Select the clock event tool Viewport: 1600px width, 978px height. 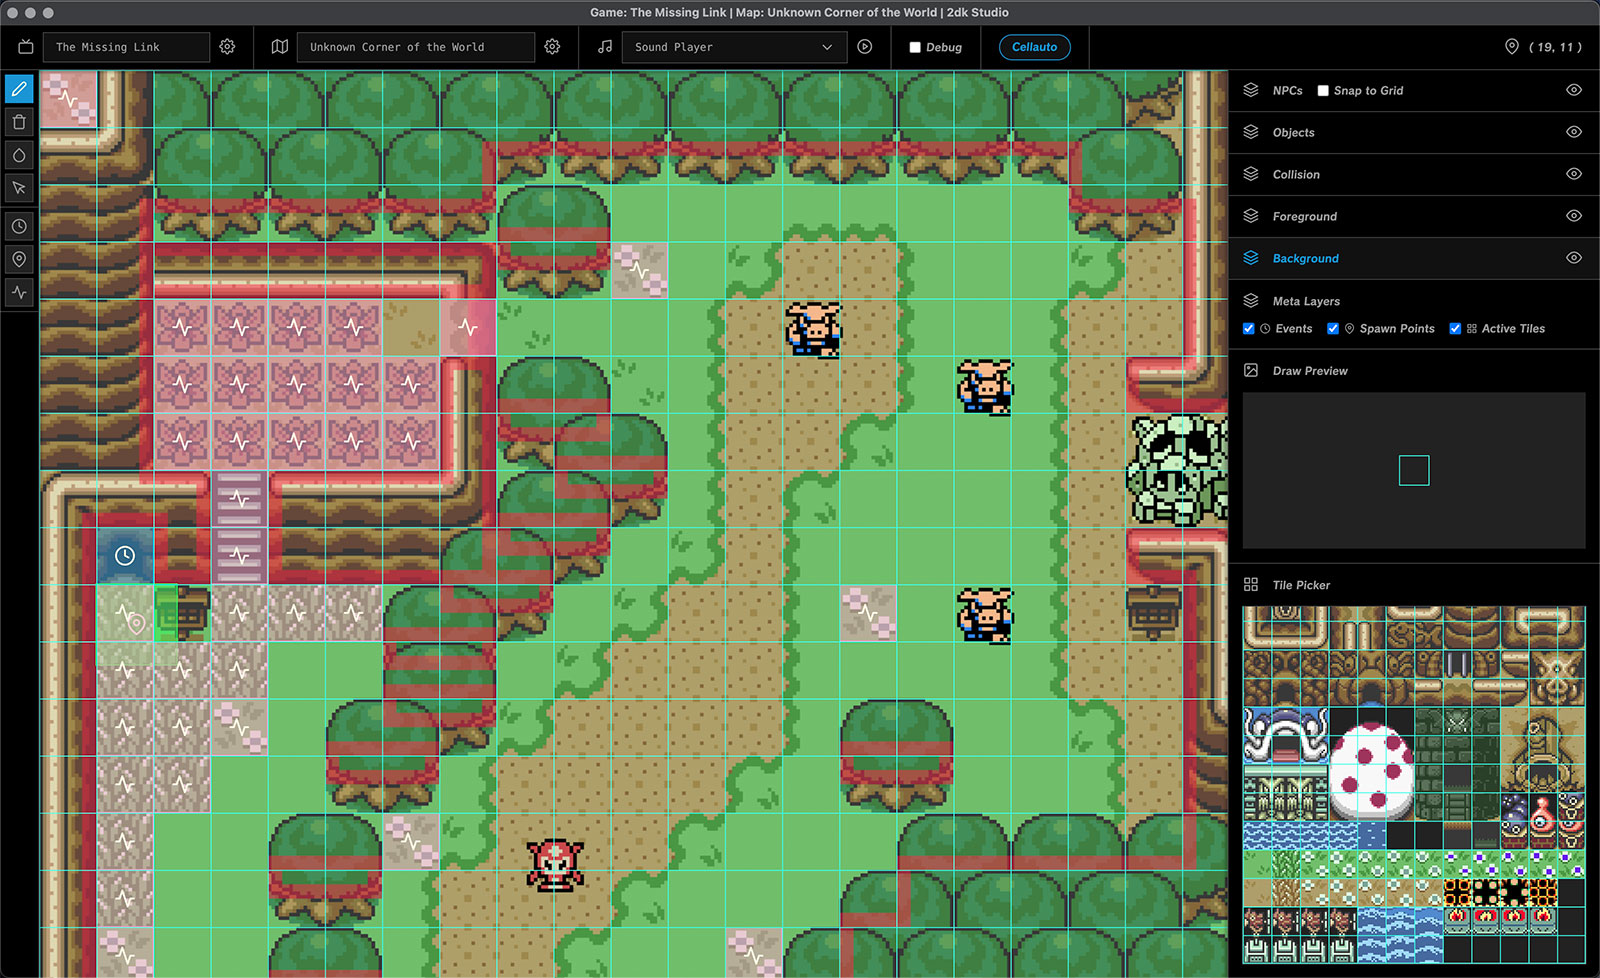pyautogui.click(x=19, y=227)
